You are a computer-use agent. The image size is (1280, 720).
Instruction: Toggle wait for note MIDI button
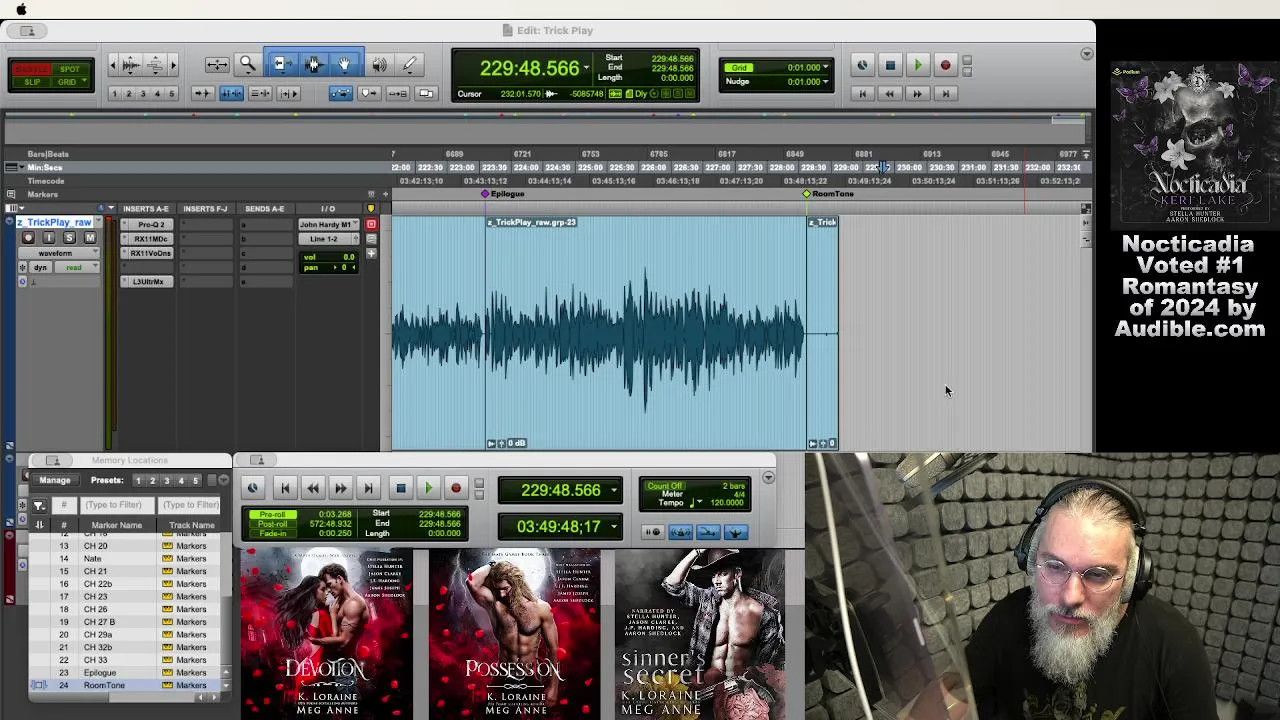pyautogui.click(x=652, y=532)
